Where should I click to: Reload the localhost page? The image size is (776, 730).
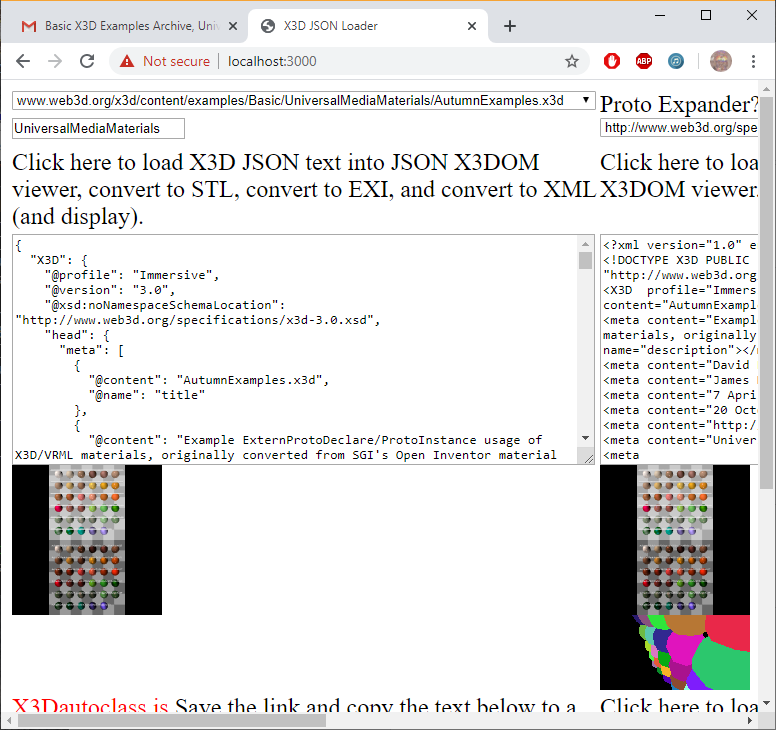[x=87, y=61]
